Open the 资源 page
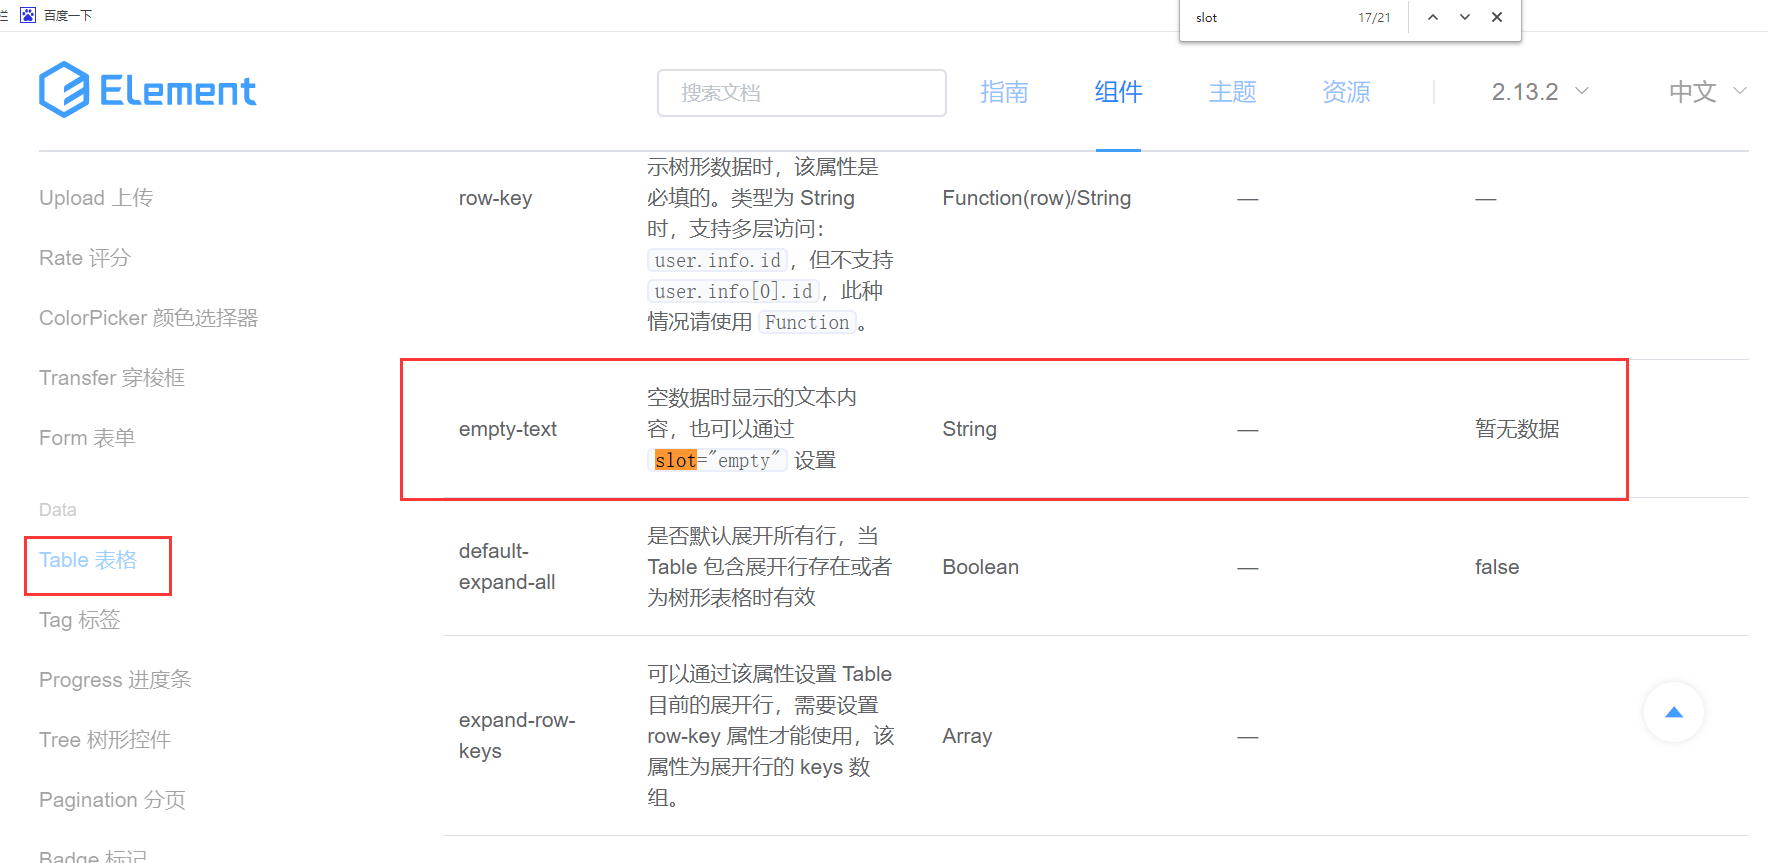Viewport: 1768px width, 863px height. tap(1345, 92)
